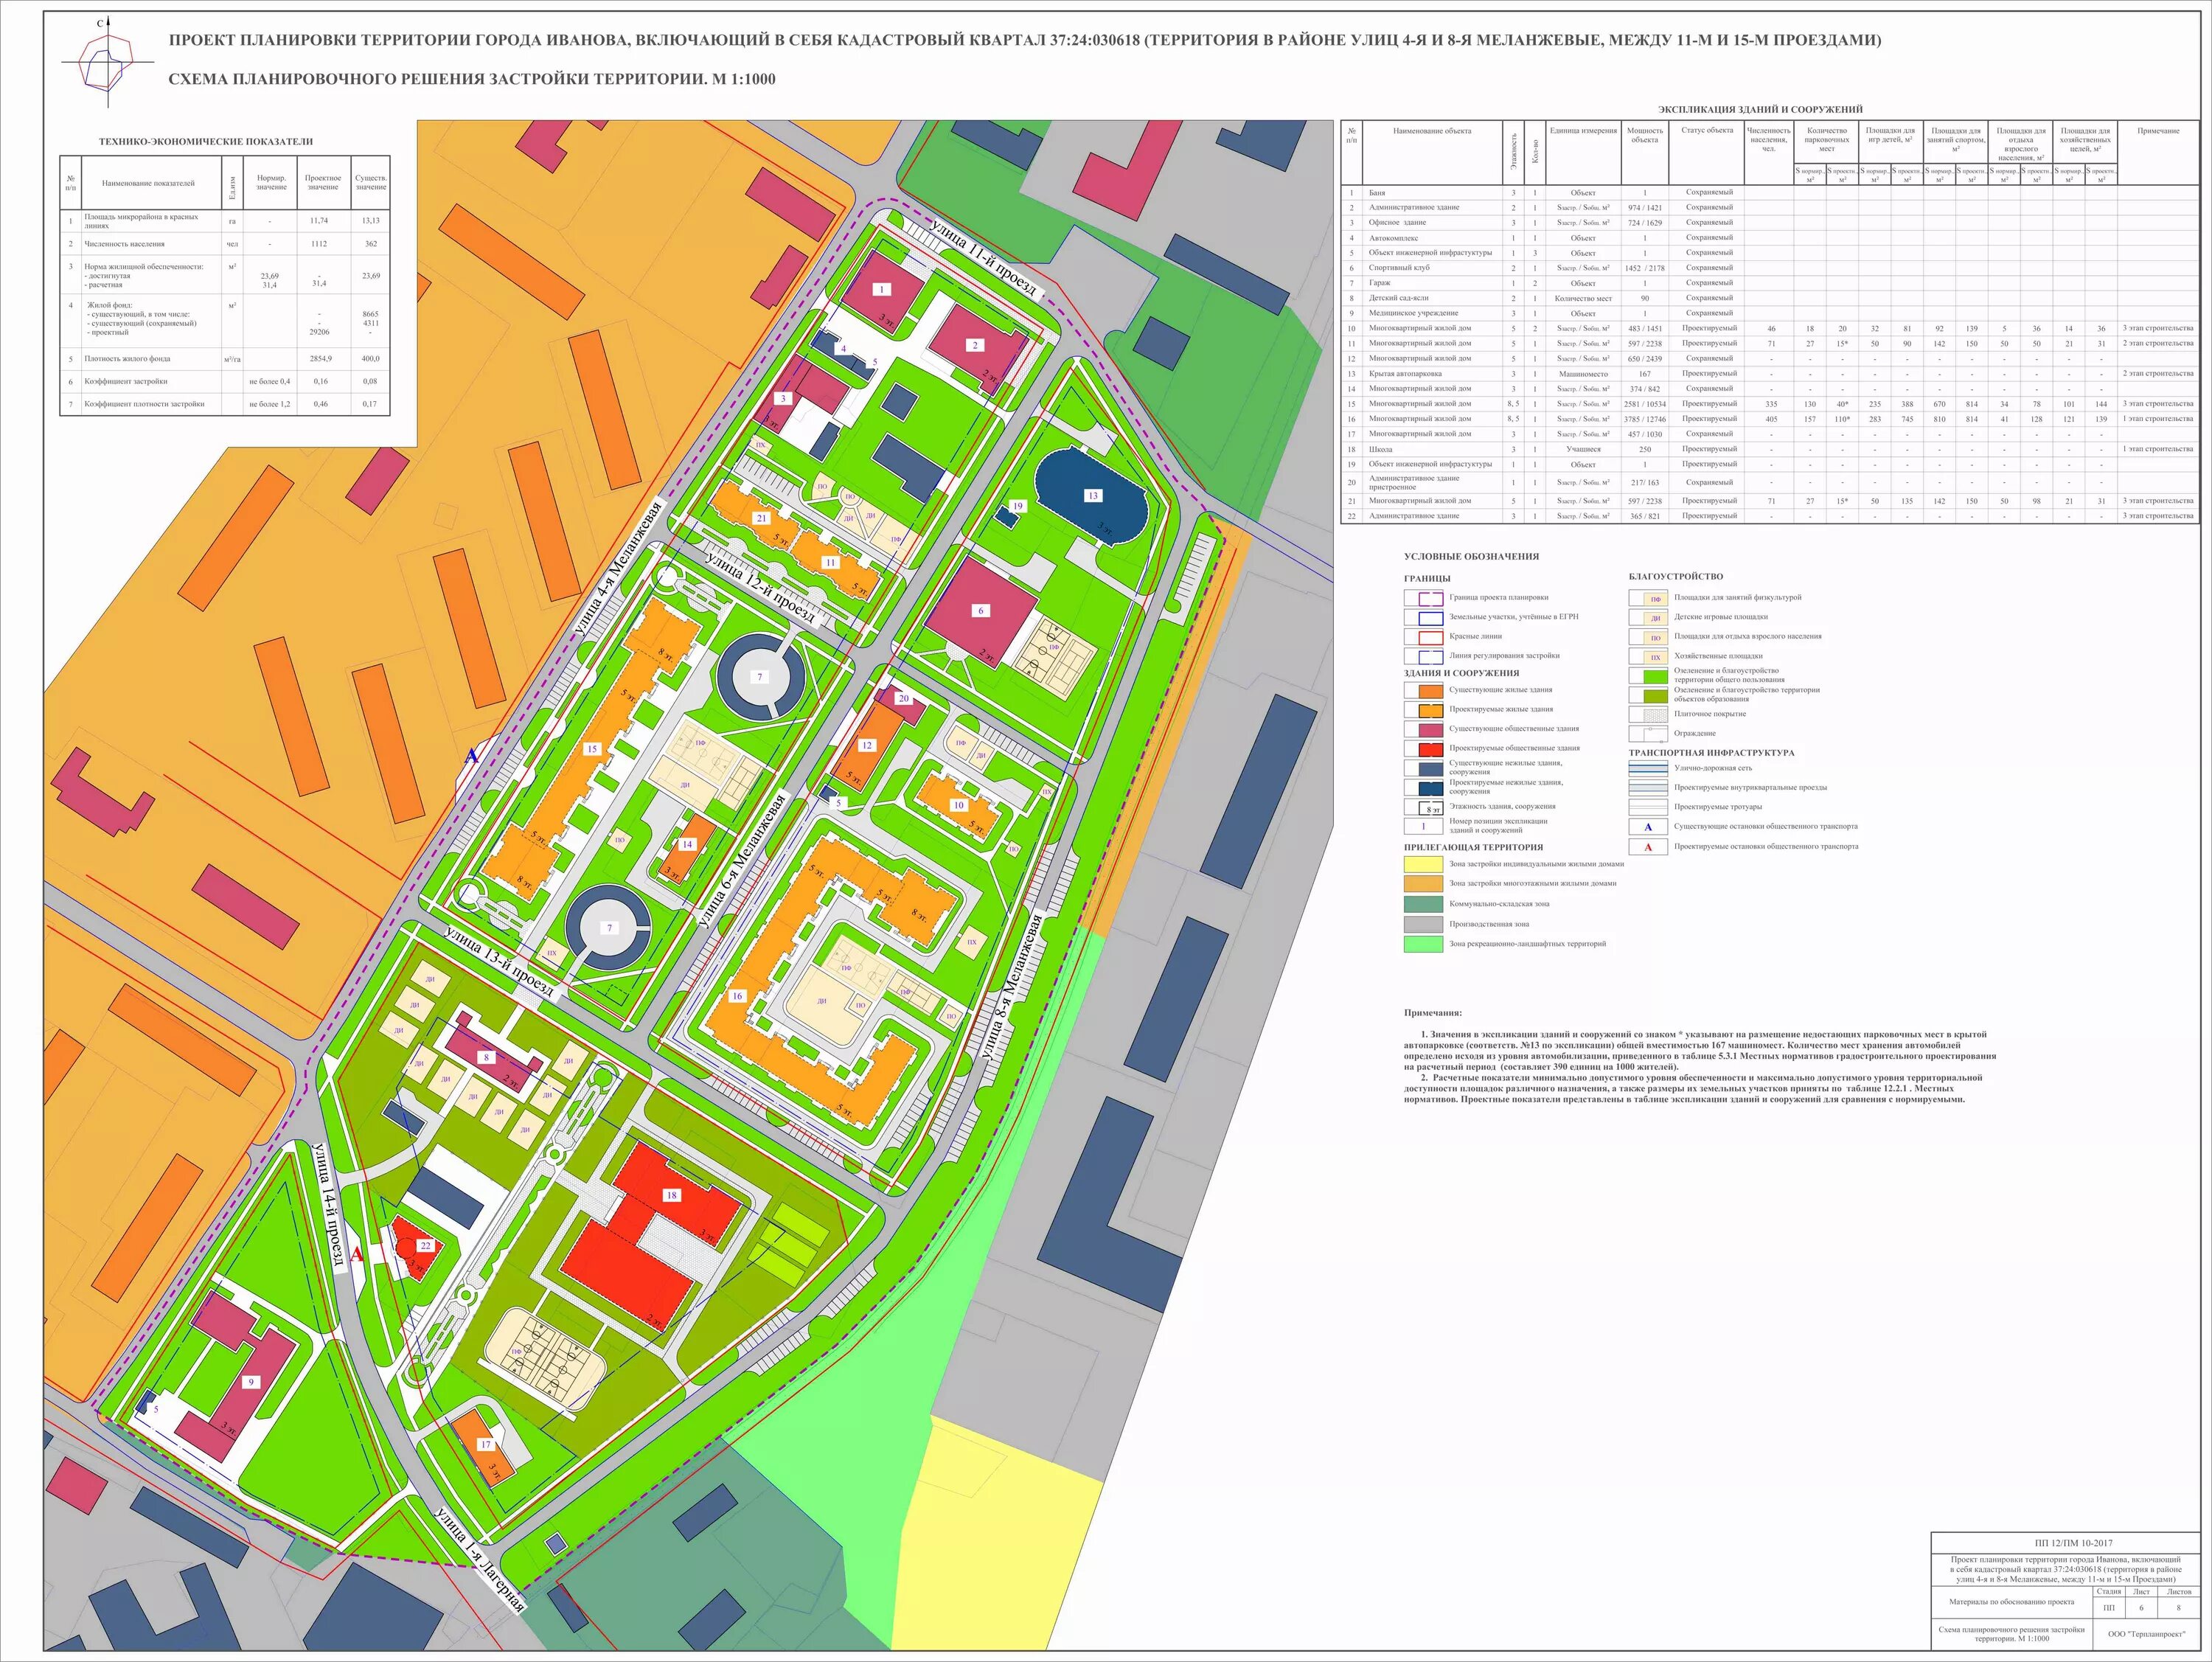Click the red proposed public buildings swatch
The width and height of the screenshot is (2212, 1662).
(1424, 749)
